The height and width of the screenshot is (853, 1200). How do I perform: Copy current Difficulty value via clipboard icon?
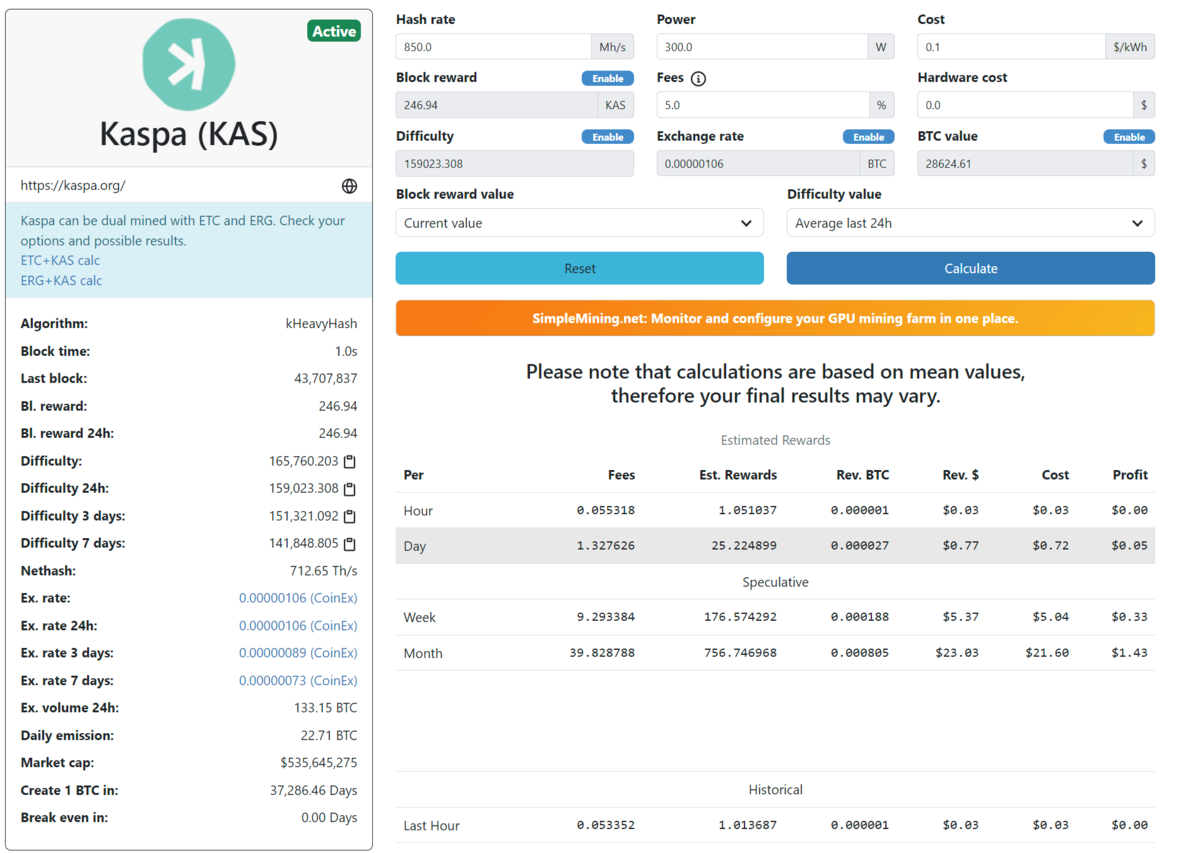click(x=350, y=462)
